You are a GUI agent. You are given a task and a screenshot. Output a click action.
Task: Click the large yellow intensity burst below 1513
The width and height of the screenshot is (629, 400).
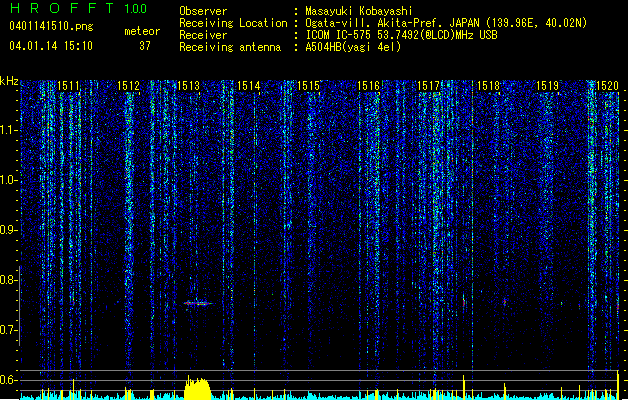pos(197,388)
